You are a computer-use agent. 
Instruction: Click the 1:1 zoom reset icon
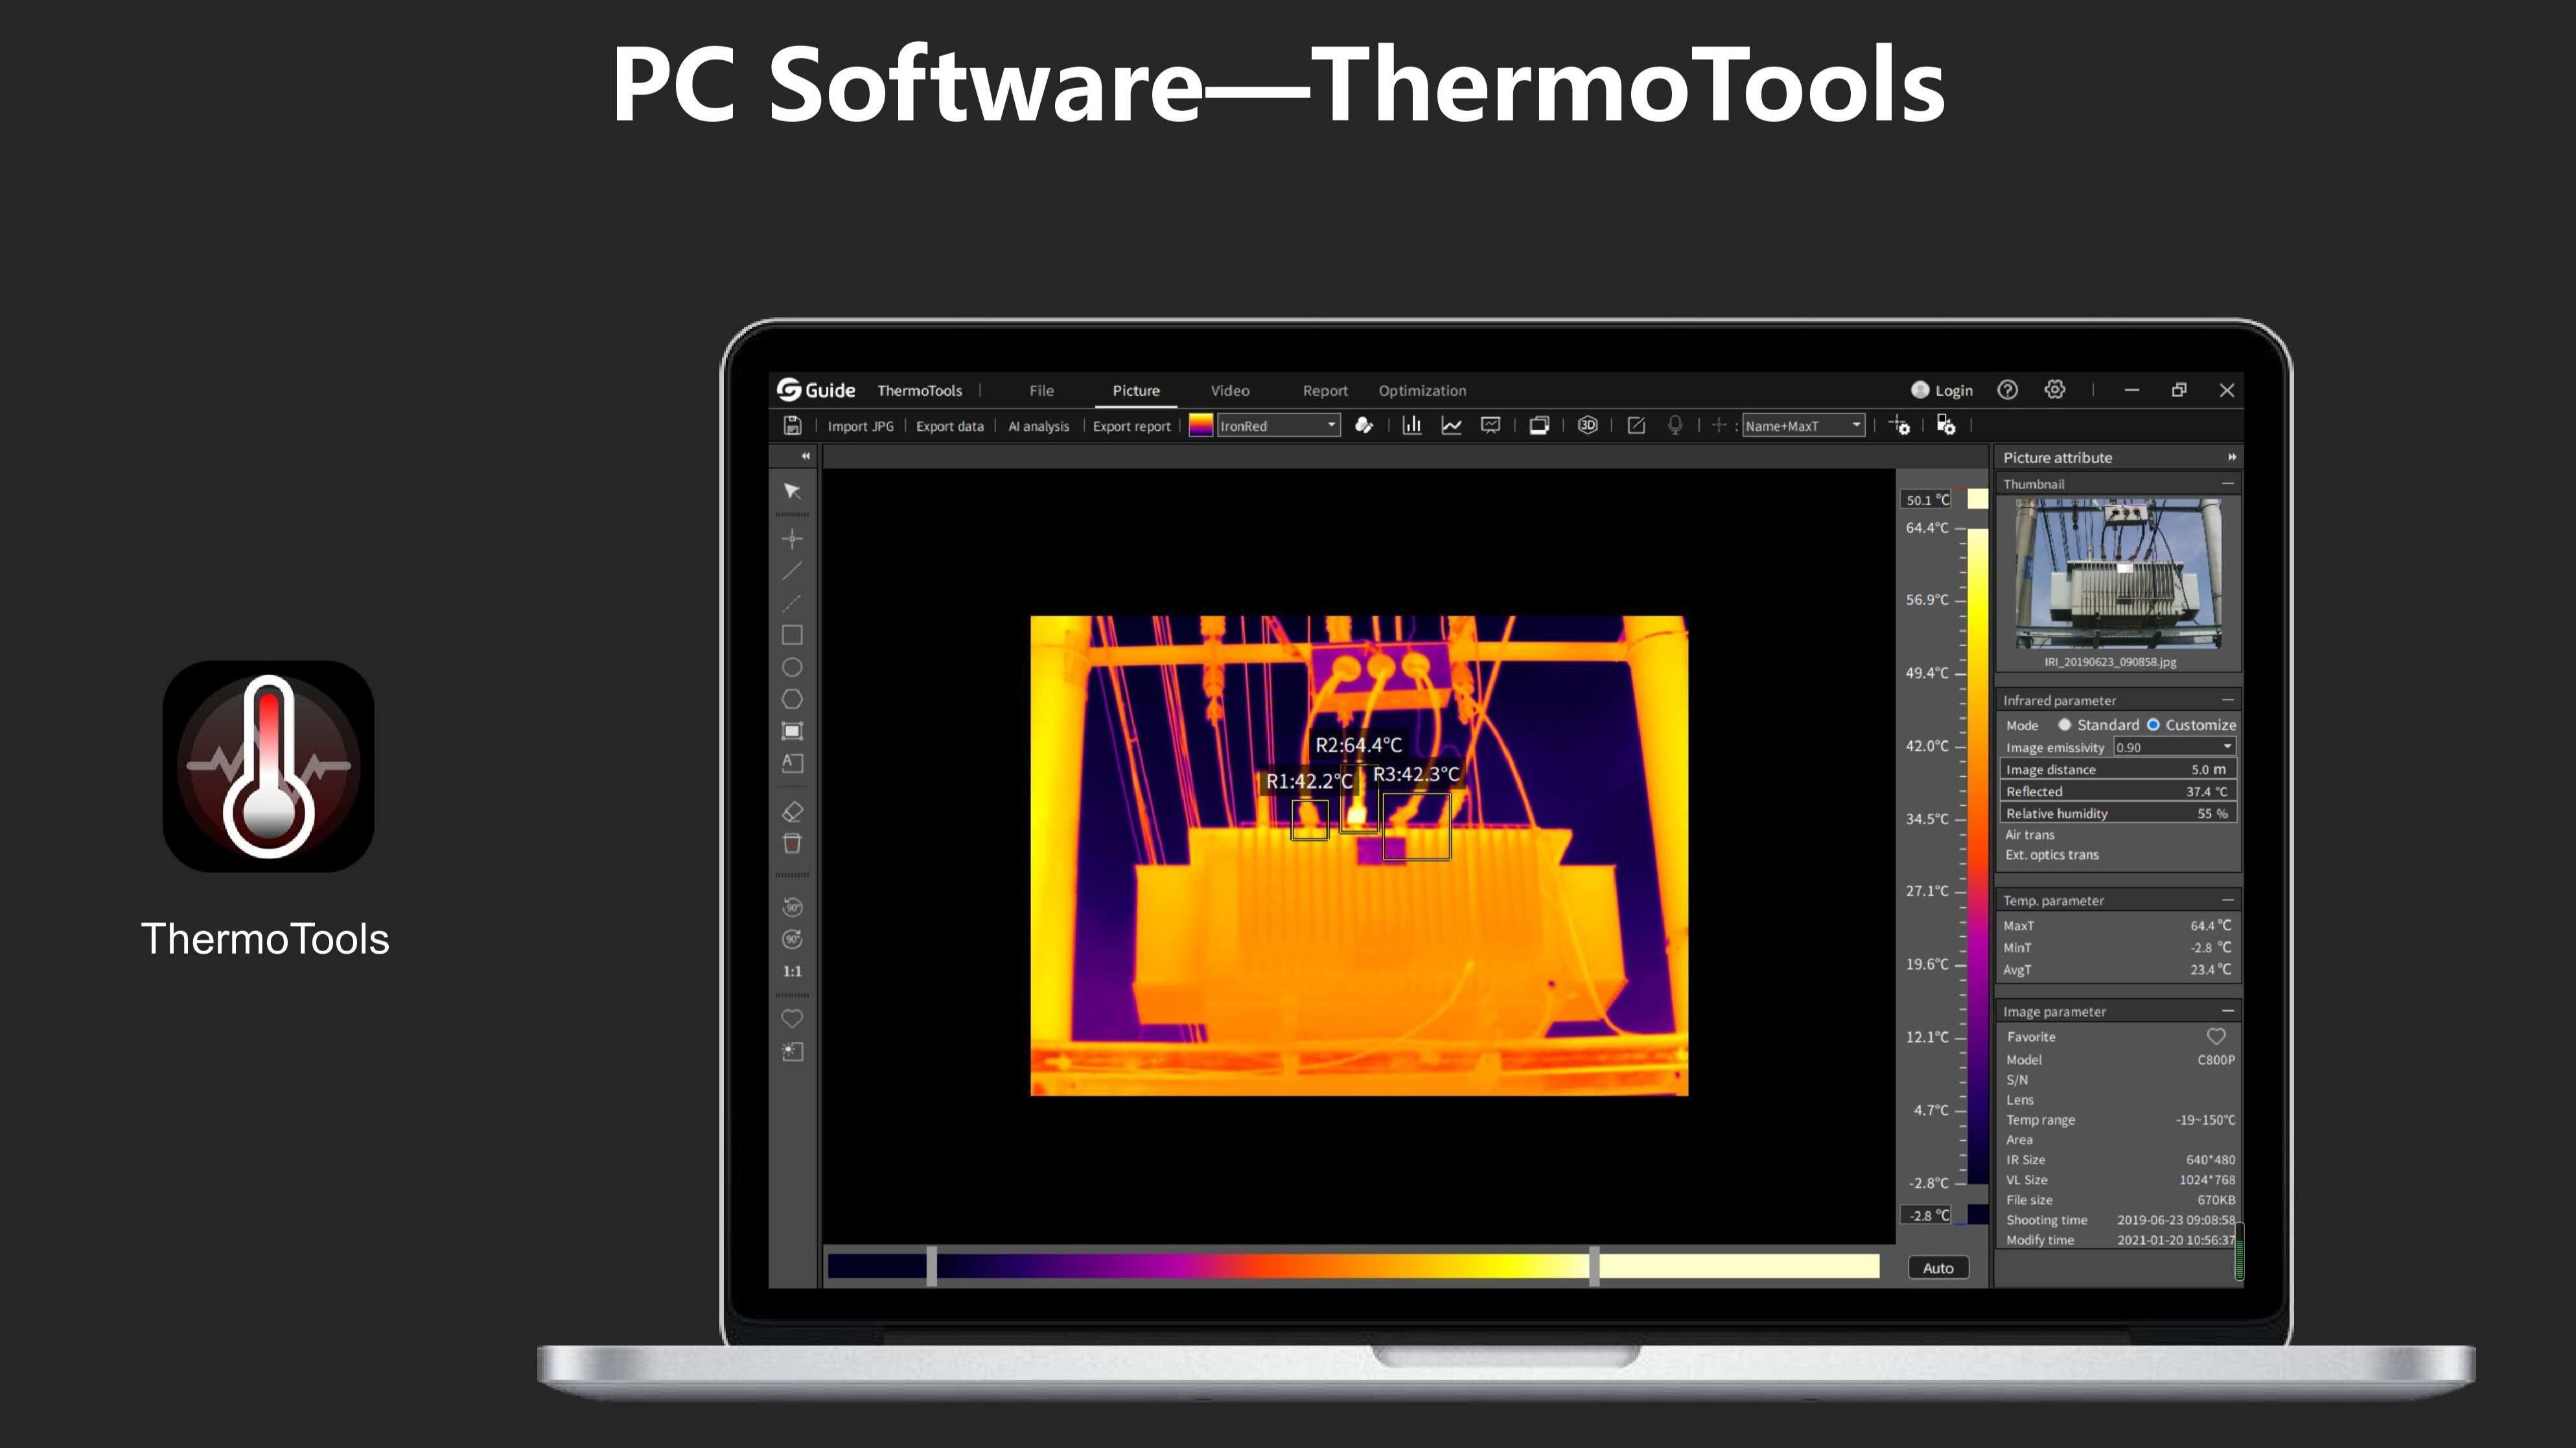pyautogui.click(x=792, y=971)
